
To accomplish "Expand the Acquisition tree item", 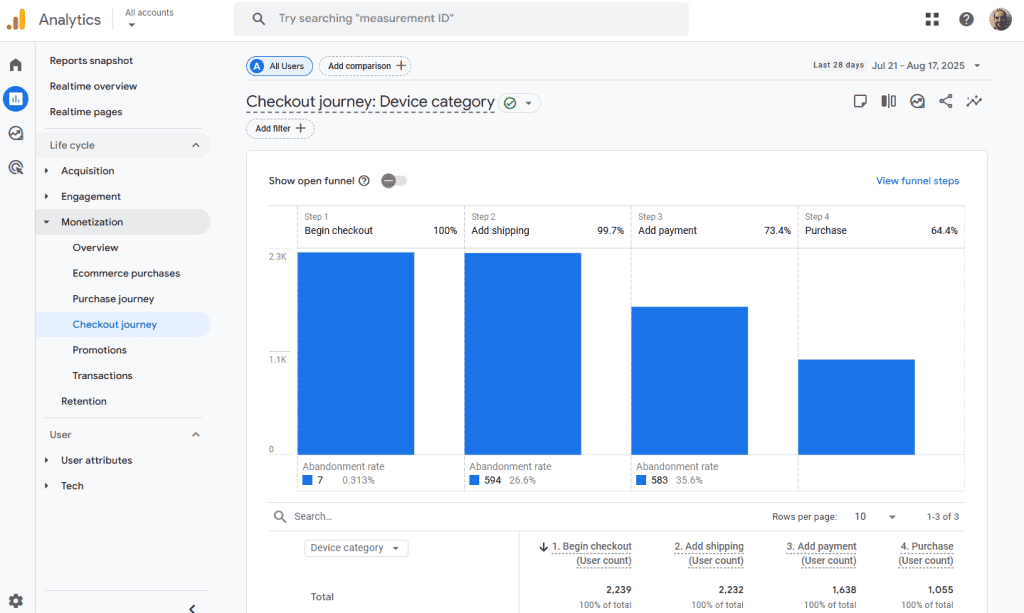I will coord(46,171).
